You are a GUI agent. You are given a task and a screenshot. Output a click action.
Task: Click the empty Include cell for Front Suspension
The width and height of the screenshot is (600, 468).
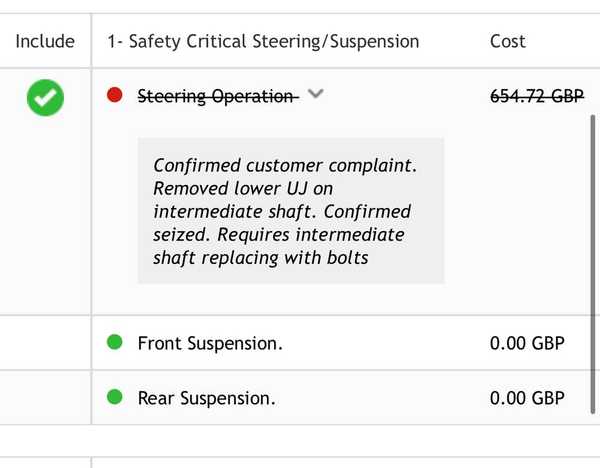click(x=45, y=343)
